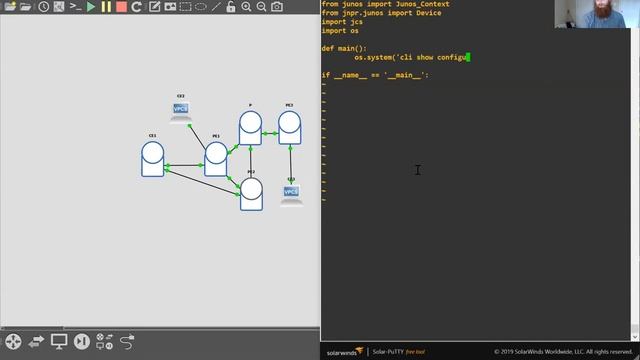Viewport: 640px width, 360px height.
Task: Select the draw line tool
Action: [x=216, y=7]
